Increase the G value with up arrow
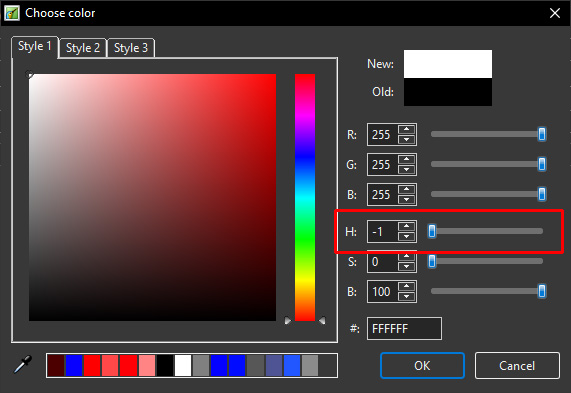 click(x=406, y=159)
